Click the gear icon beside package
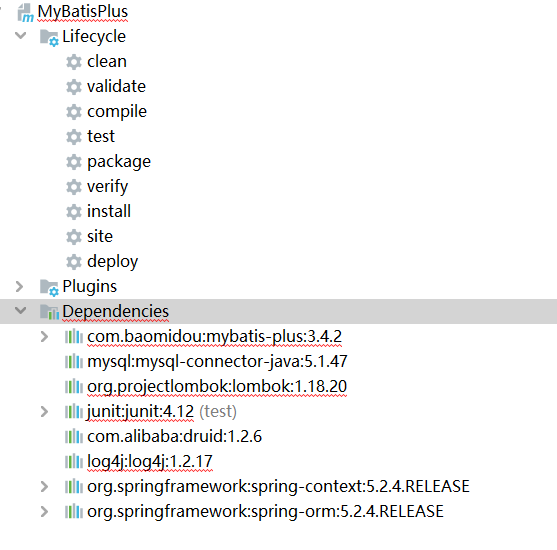Image resolution: width=557 pixels, height=550 pixels. click(x=74, y=162)
